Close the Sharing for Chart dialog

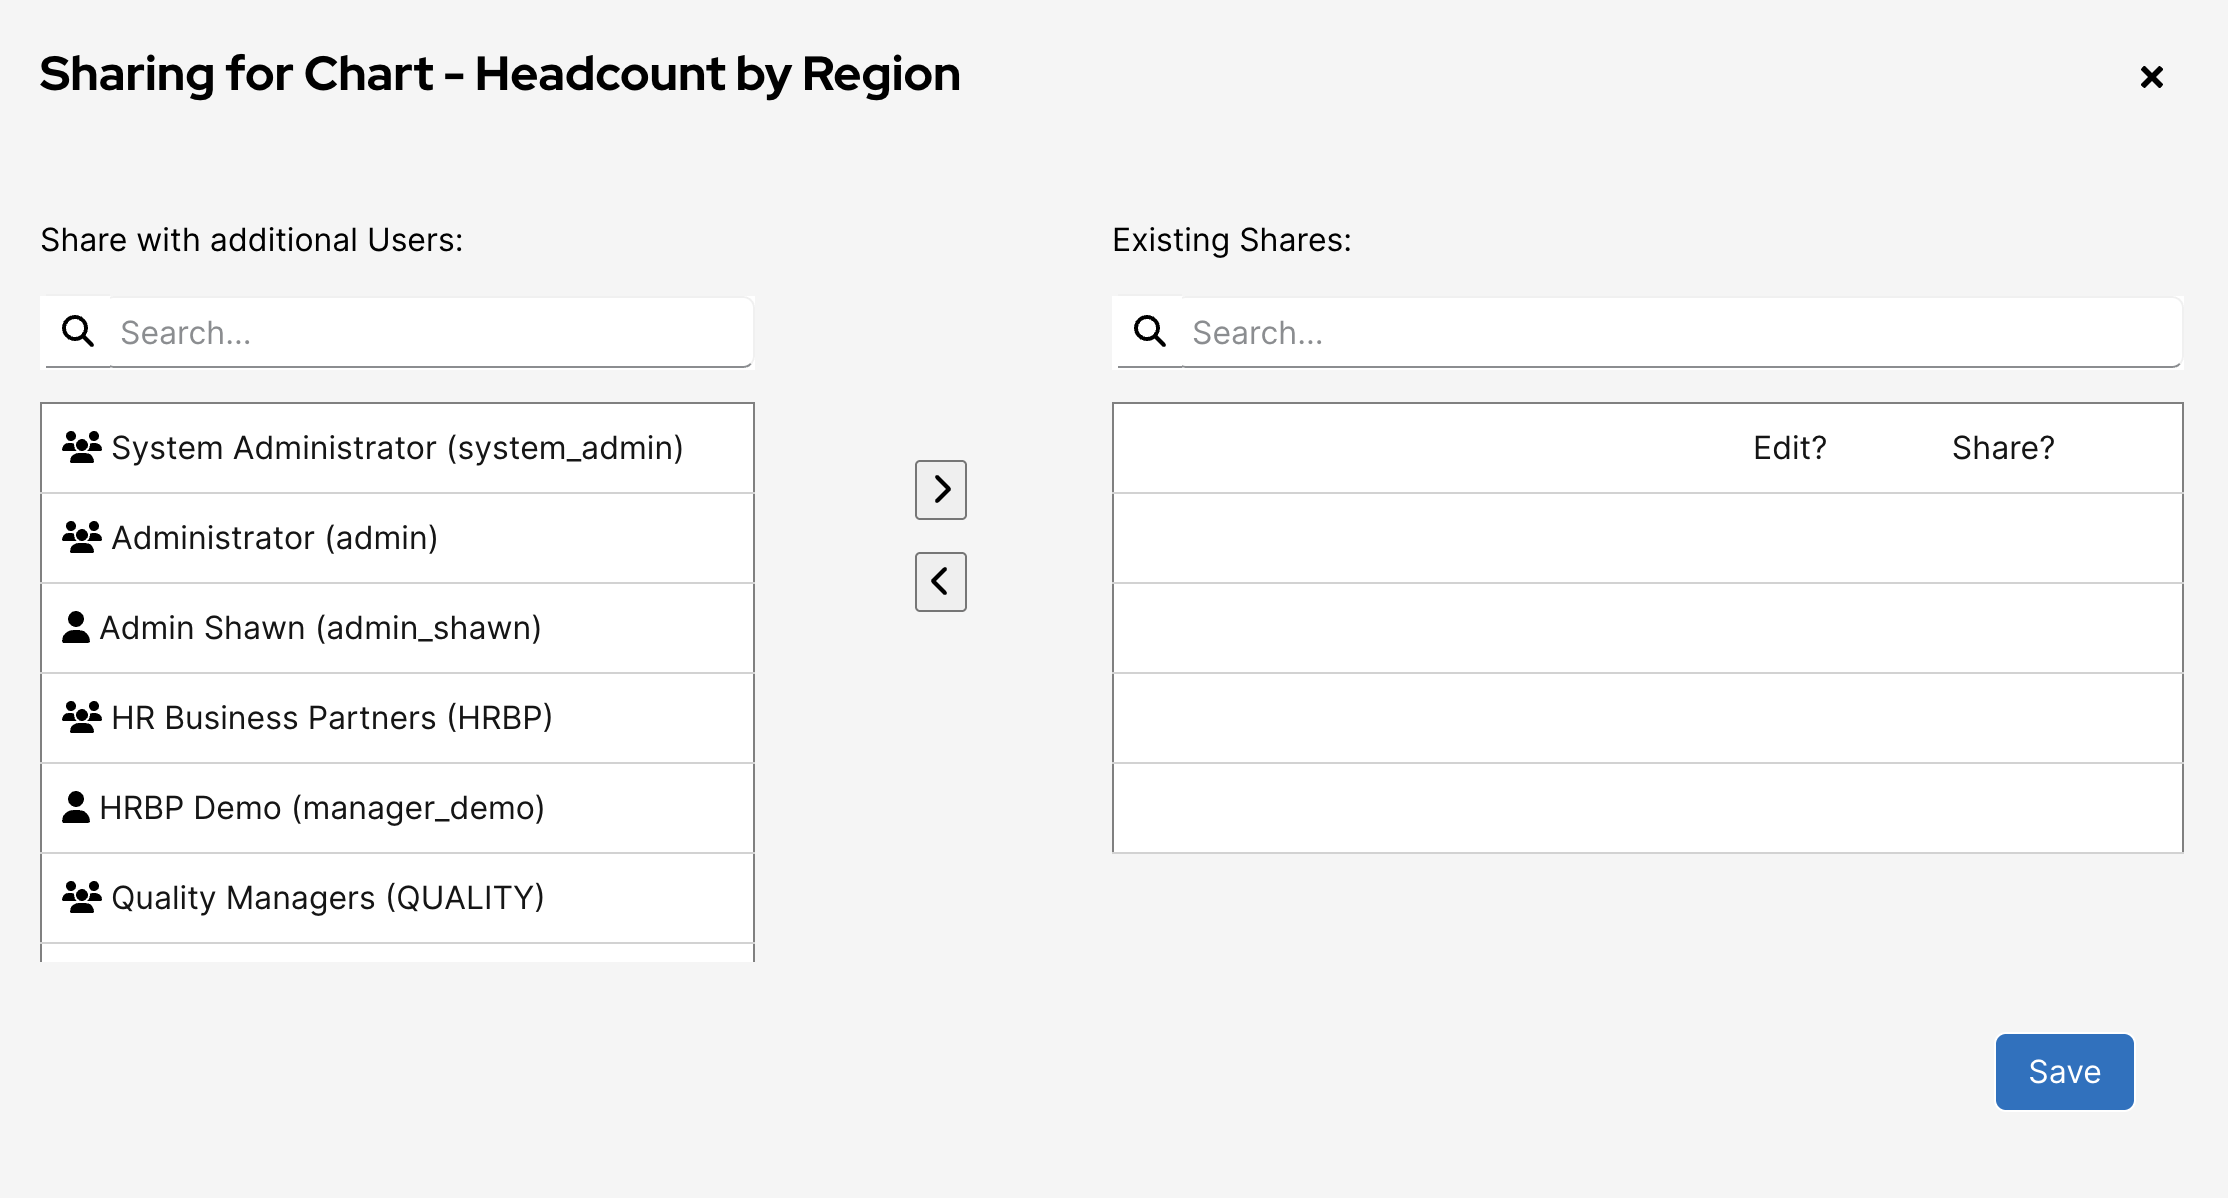coord(2152,77)
